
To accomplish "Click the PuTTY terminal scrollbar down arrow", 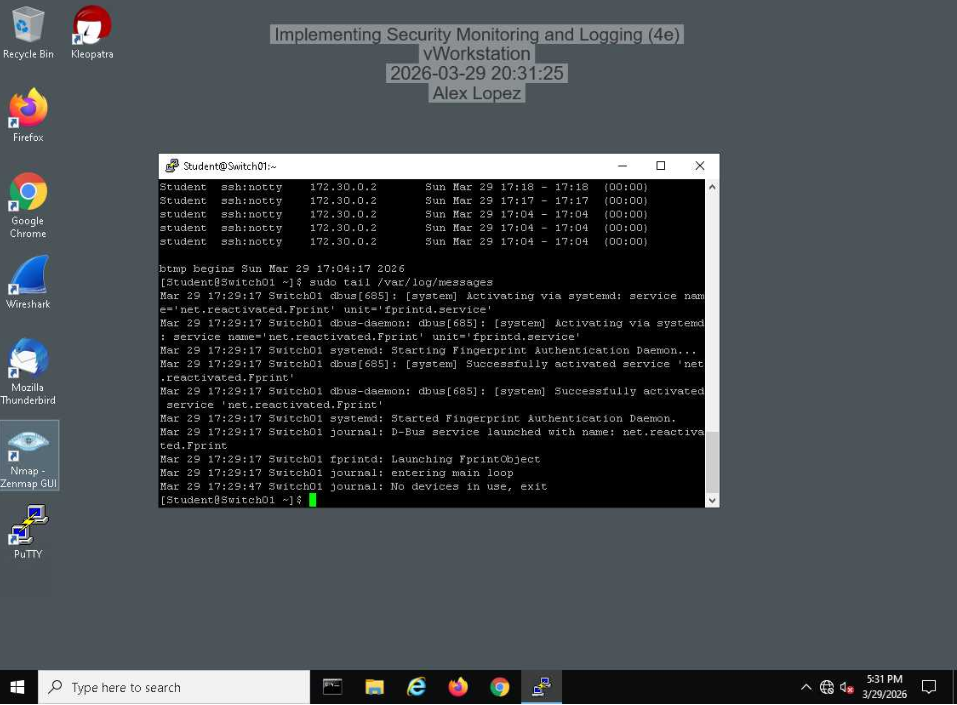I will pos(711,500).
